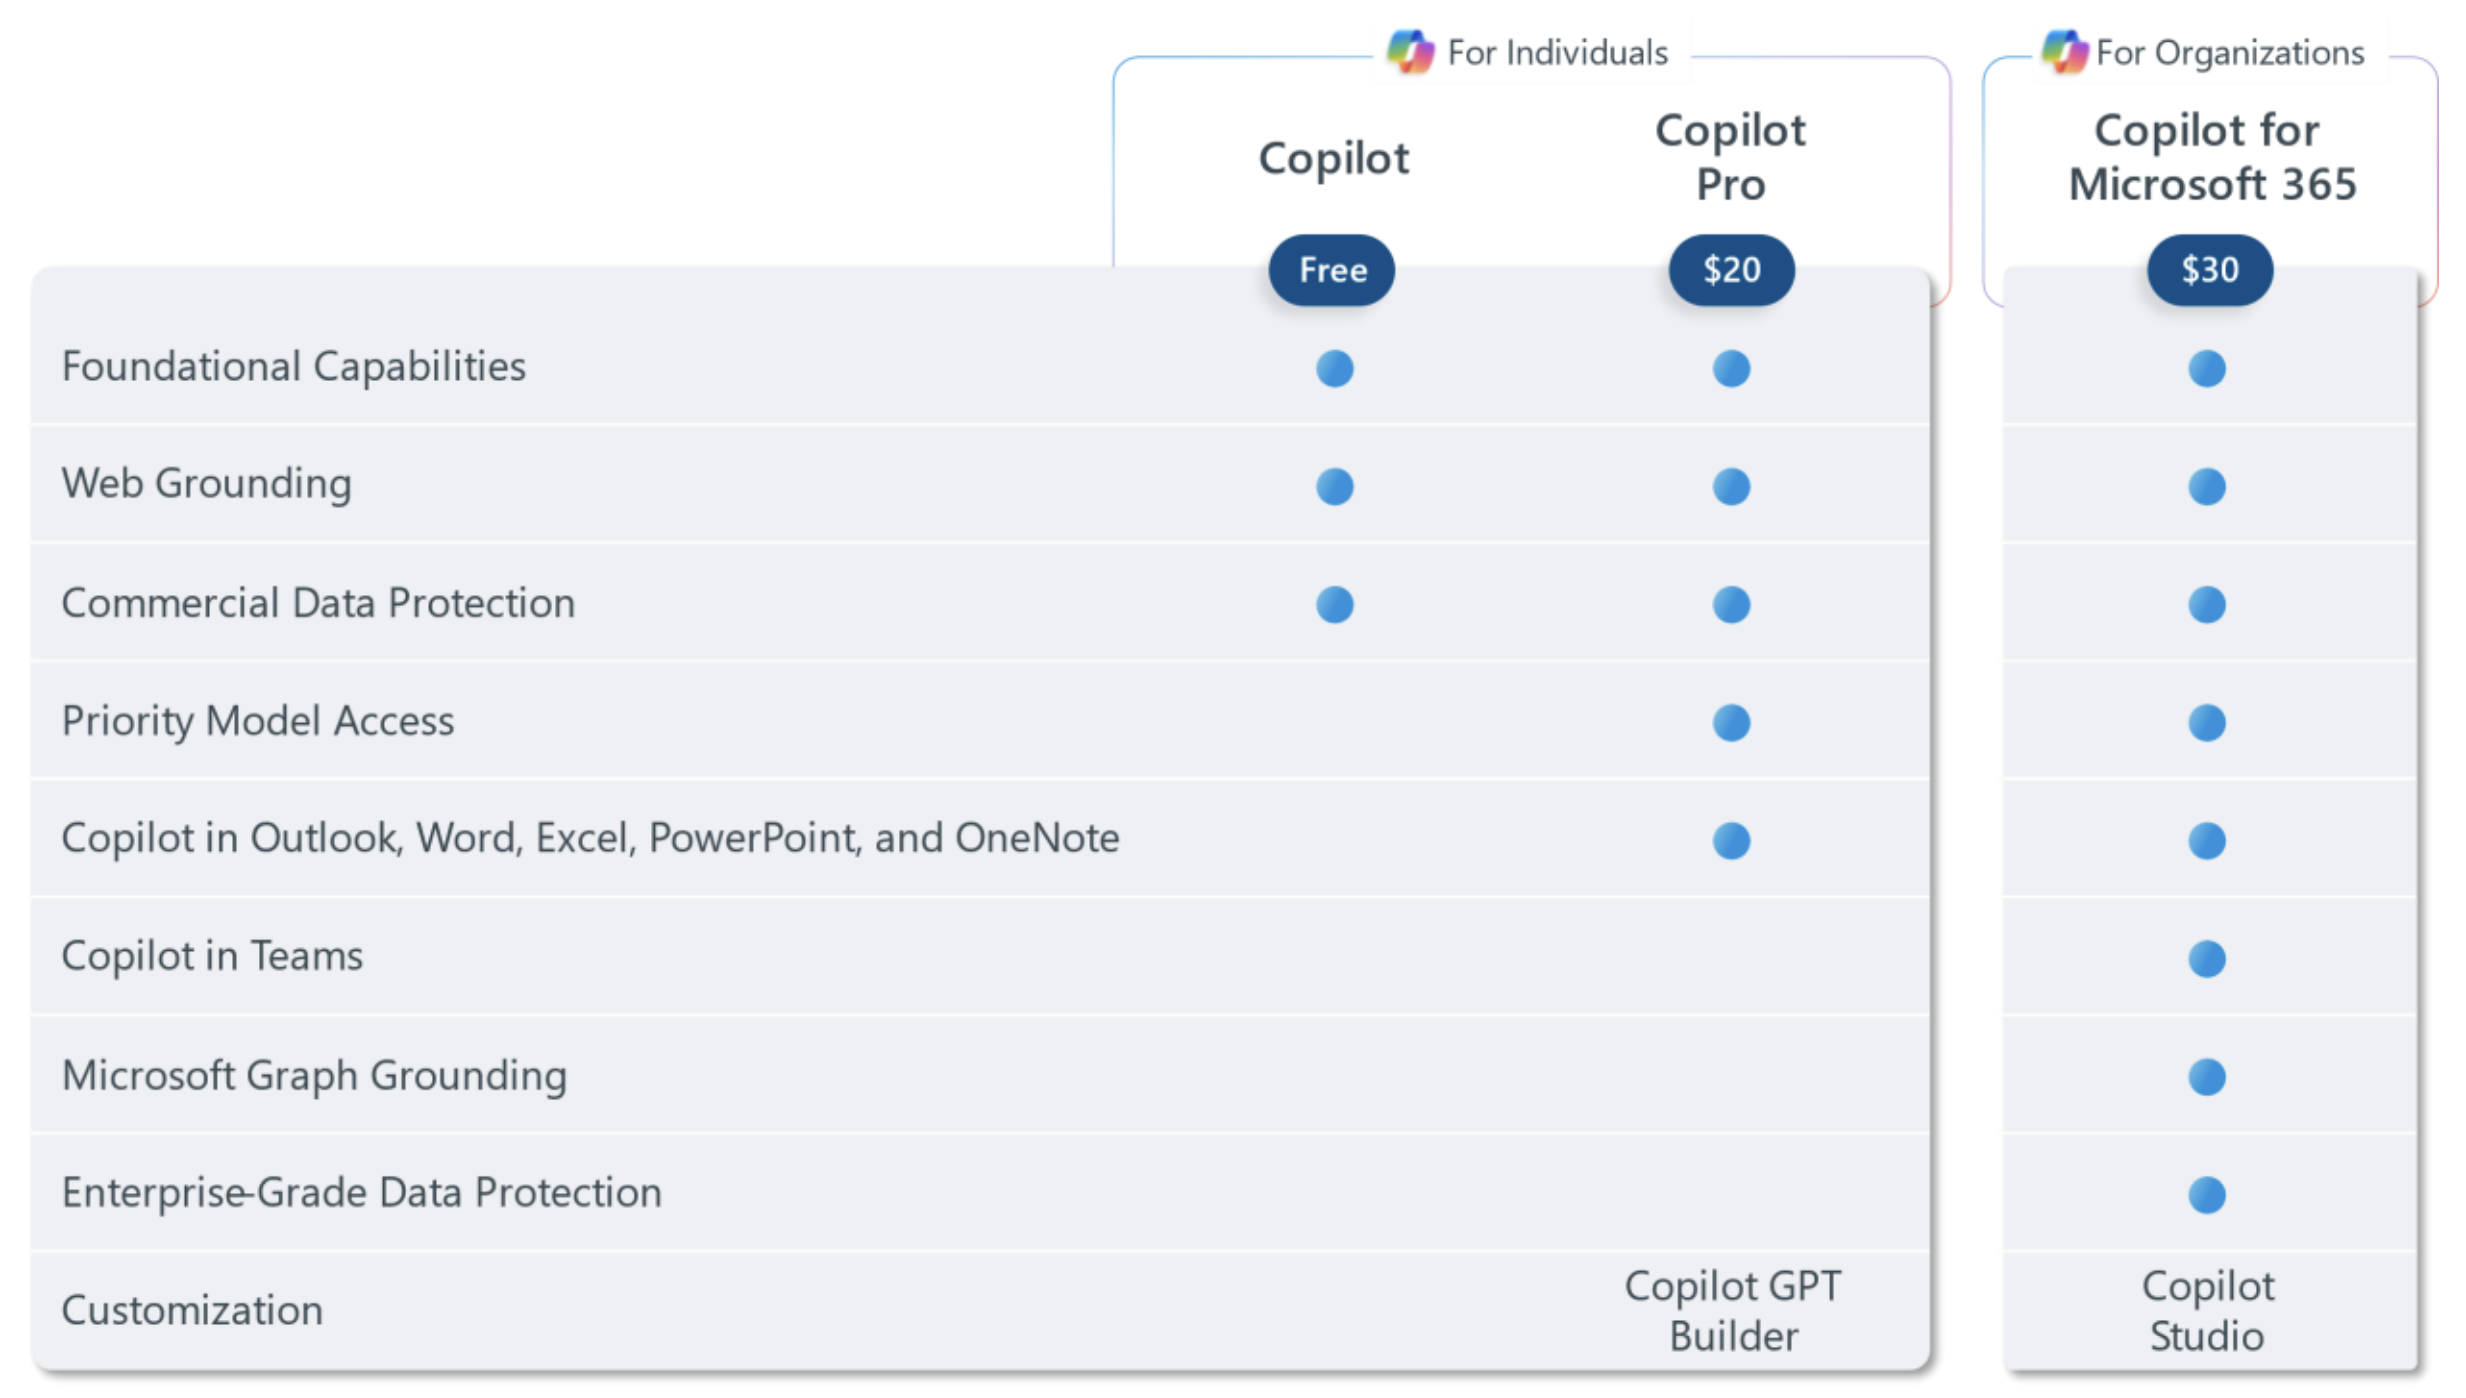Click Foundational Capabilities dot in free Copilot column
Image resolution: width=2466 pixels, height=1398 pixels.
pyautogui.click(x=1334, y=368)
